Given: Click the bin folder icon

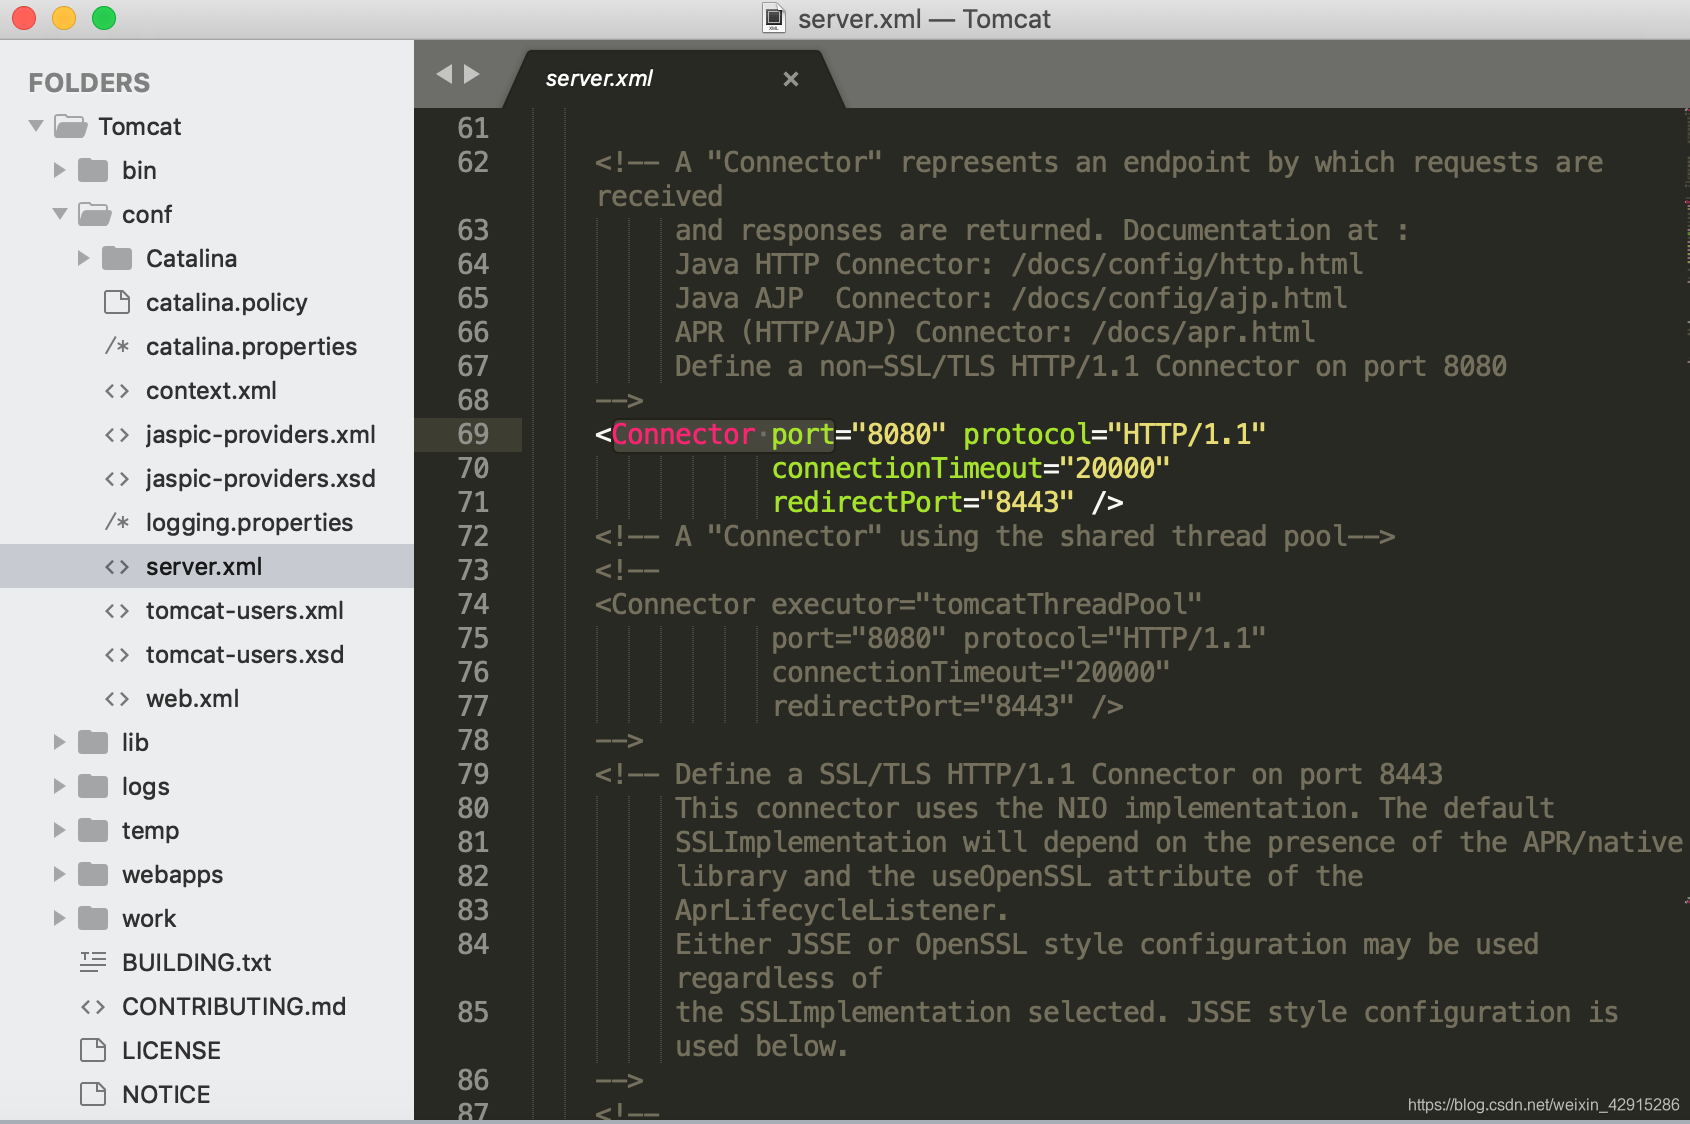Looking at the screenshot, I should (x=93, y=170).
